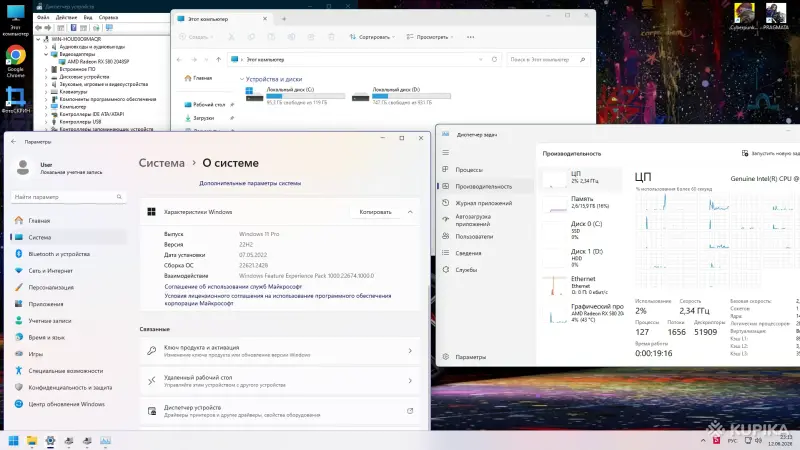The width and height of the screenshot is (800, 450).
Task: Open File Explorer from the taskbar
Action: point(32,440)
